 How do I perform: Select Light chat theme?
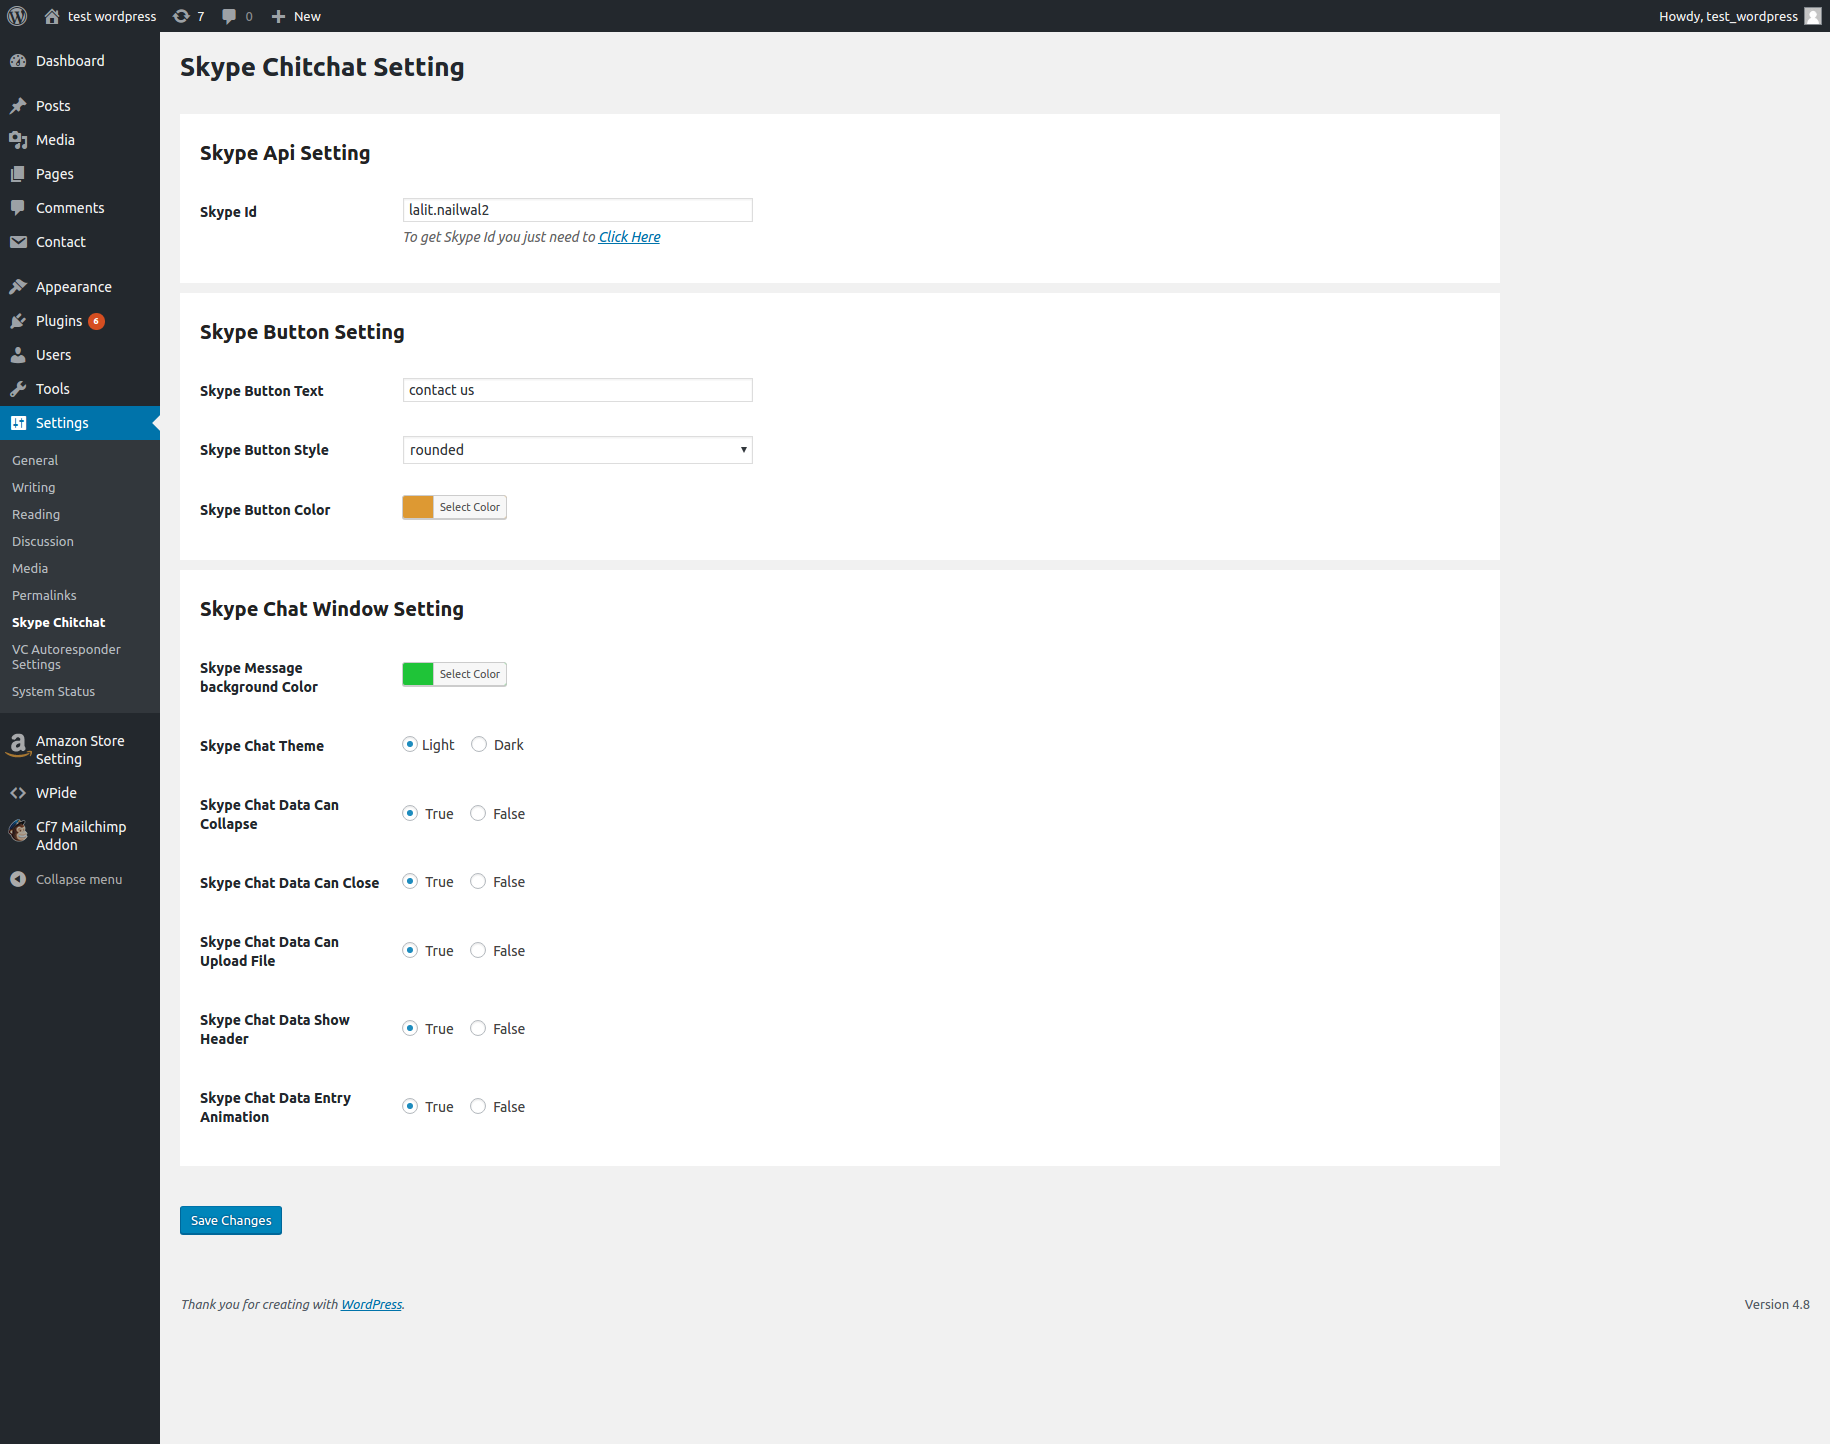tap(410, 744)
